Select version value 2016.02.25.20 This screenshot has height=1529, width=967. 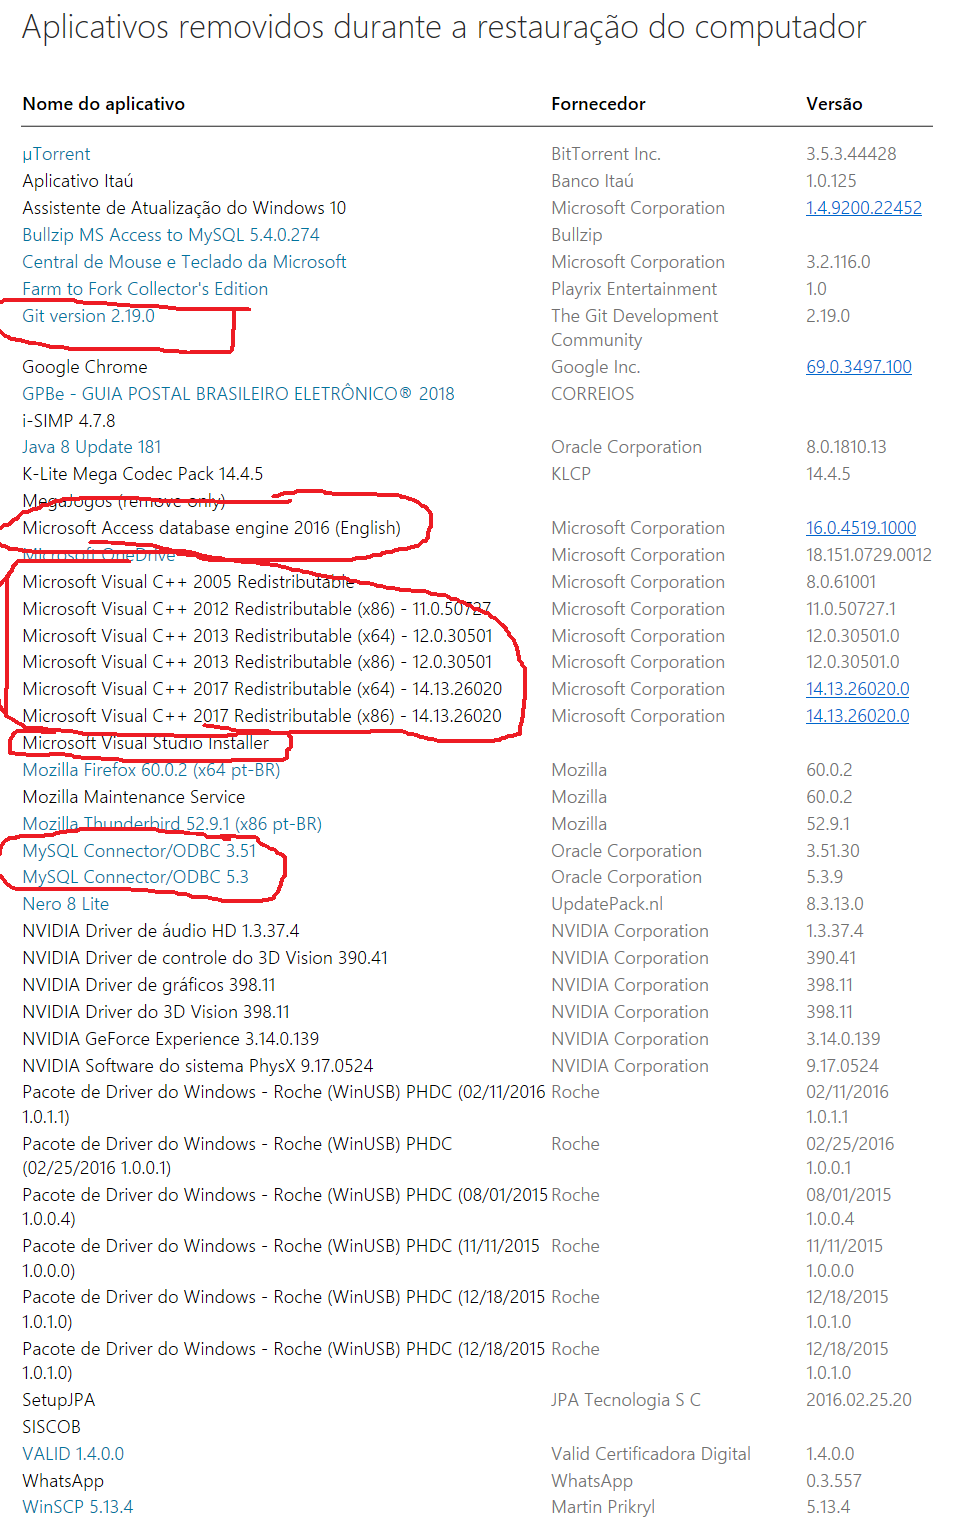pos(859,1400)
